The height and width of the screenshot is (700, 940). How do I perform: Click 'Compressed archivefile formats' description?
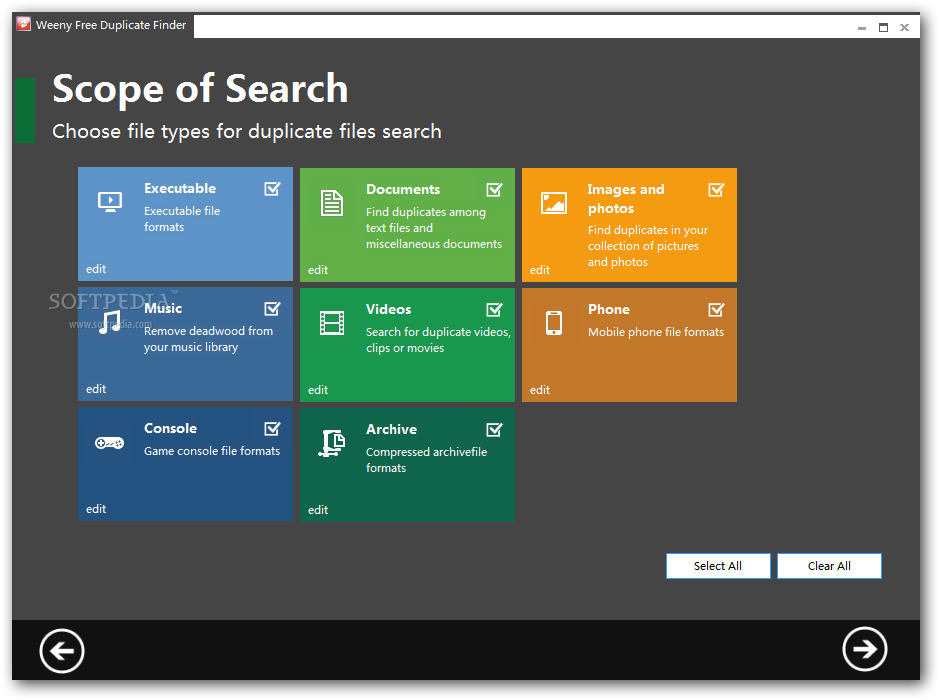426,460
